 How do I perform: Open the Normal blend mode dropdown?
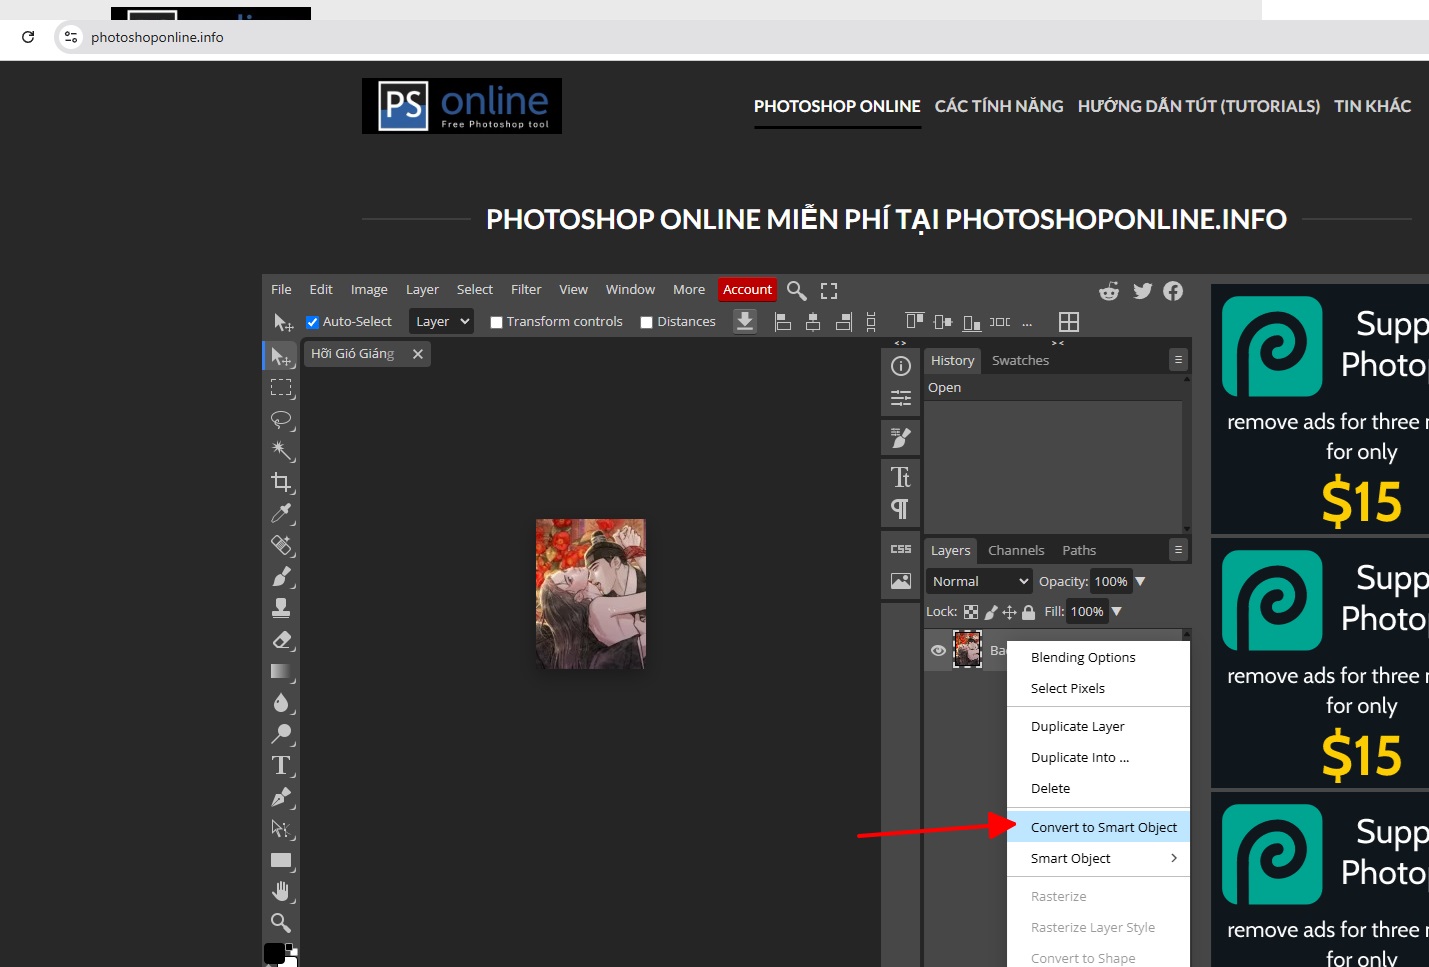point(979,581)
